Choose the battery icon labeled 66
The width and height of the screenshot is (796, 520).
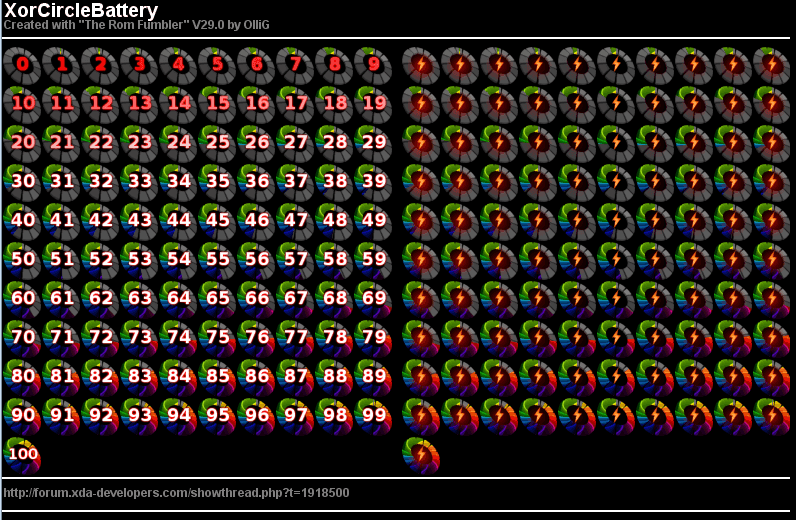tap(256, 300)
